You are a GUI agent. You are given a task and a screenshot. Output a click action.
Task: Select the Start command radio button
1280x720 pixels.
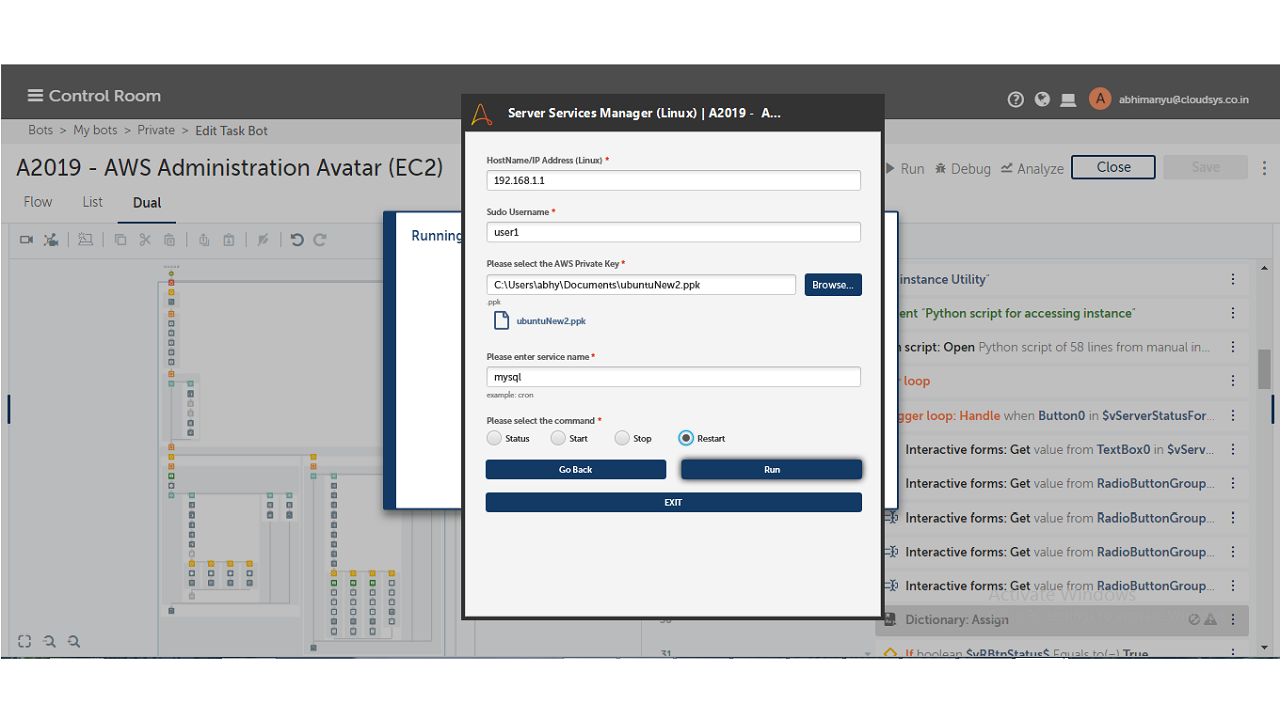[558, 438]
